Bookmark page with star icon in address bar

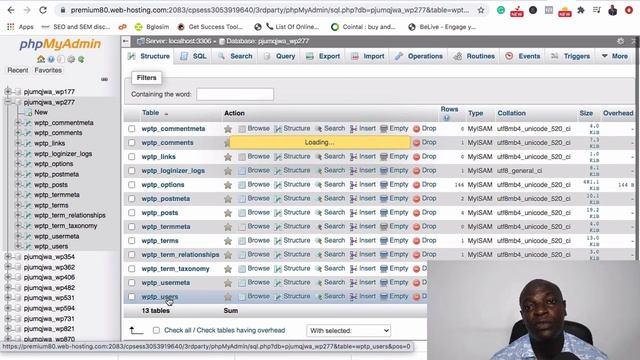(x=481, y=10)
